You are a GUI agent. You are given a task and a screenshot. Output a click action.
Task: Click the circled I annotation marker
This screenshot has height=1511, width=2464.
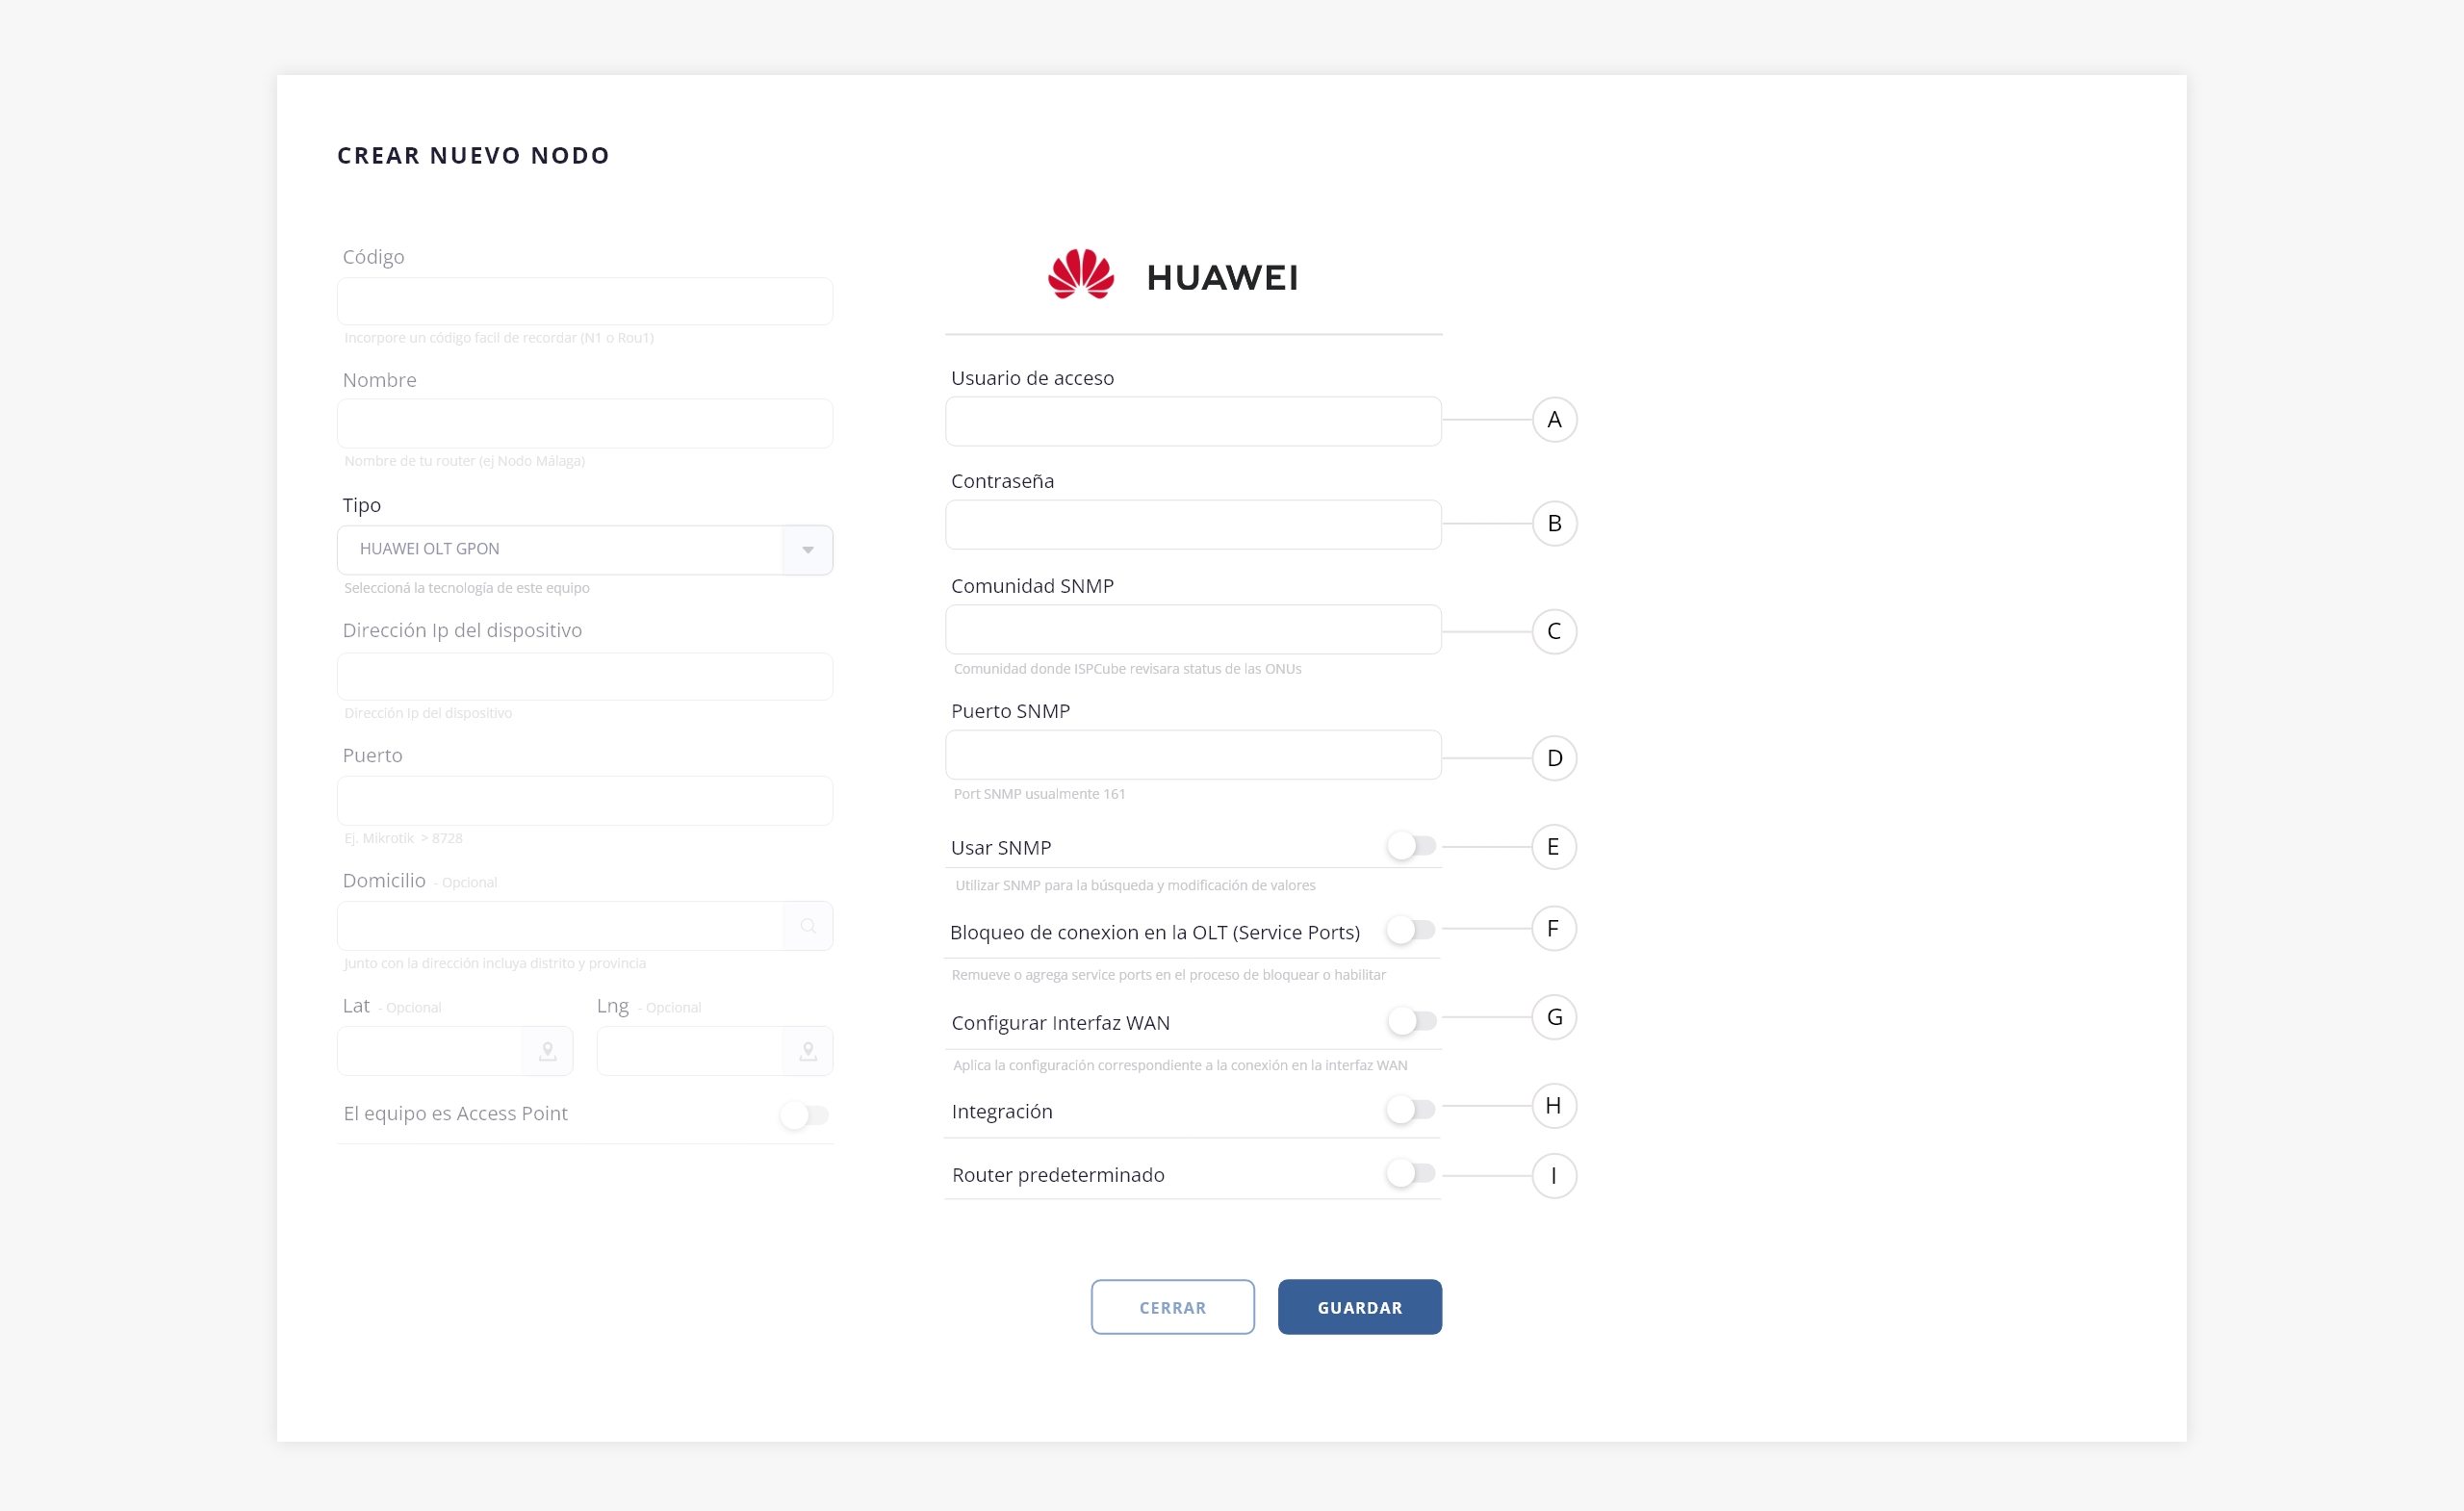click(1553, 1176)
